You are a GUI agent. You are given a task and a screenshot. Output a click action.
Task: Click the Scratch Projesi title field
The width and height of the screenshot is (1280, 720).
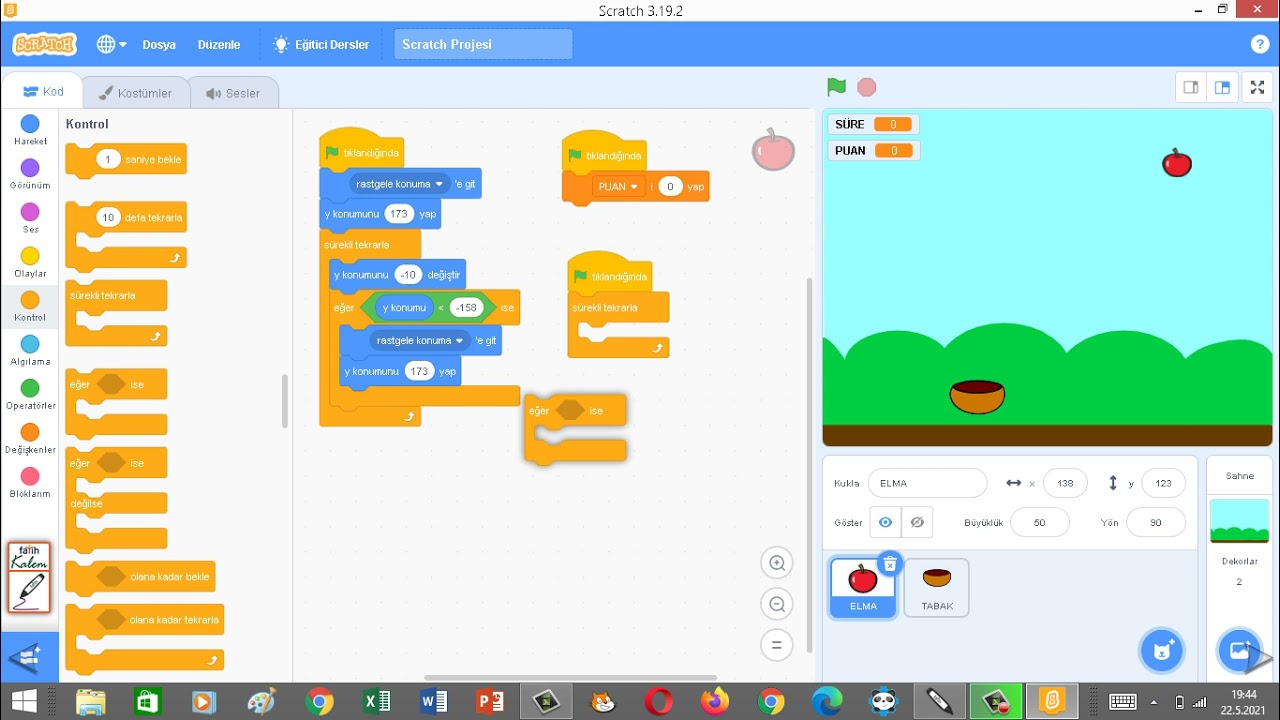point(483,44)
